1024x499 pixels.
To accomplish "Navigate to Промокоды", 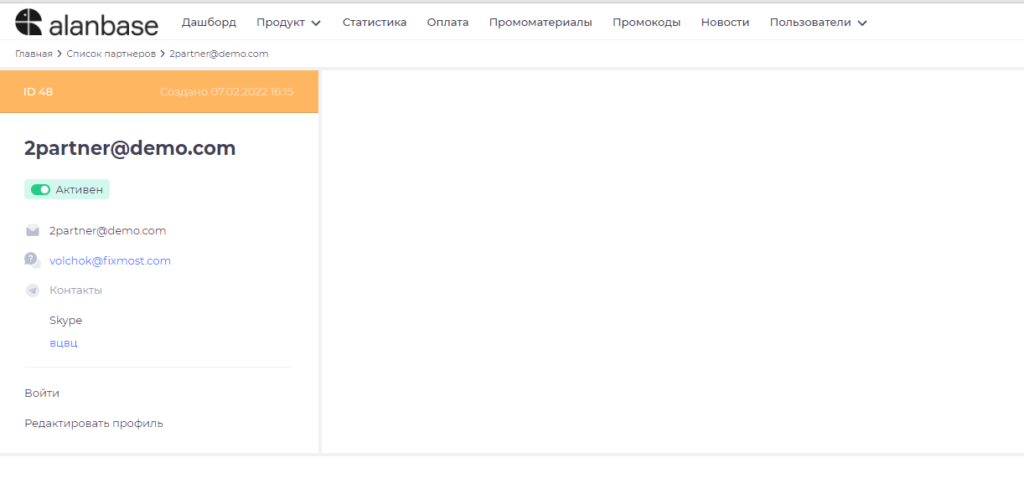I will coord(647,23).
